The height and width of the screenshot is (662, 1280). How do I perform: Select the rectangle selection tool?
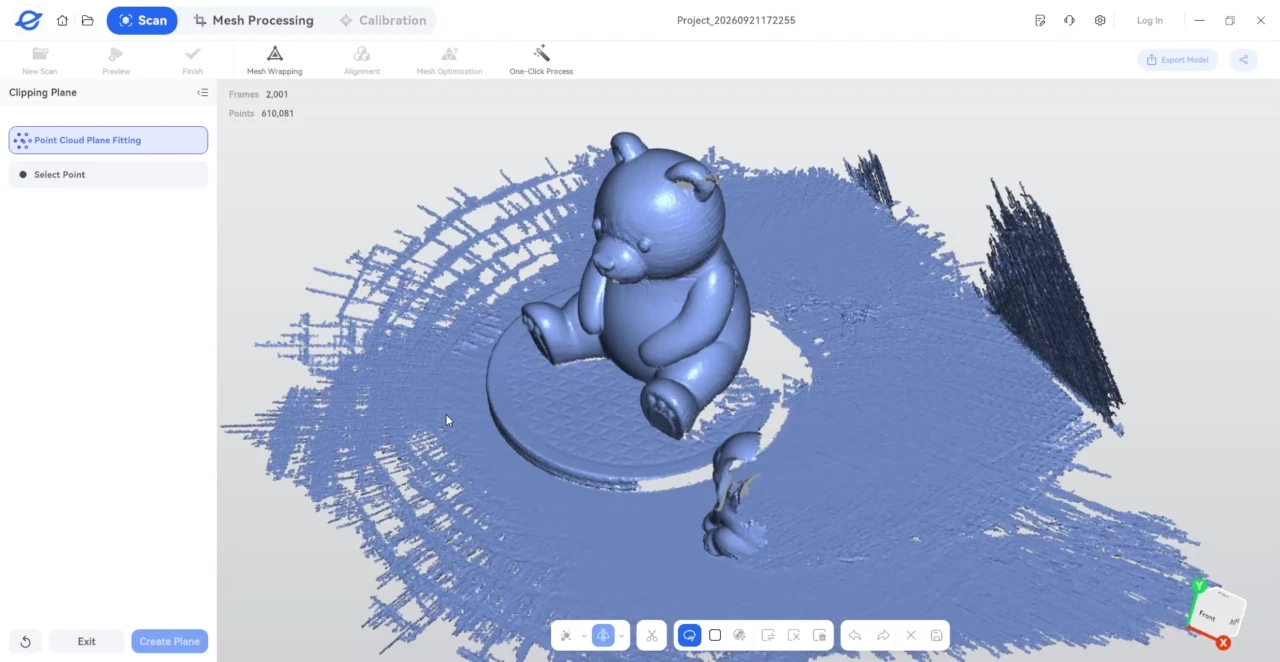[x=715, y=636]
